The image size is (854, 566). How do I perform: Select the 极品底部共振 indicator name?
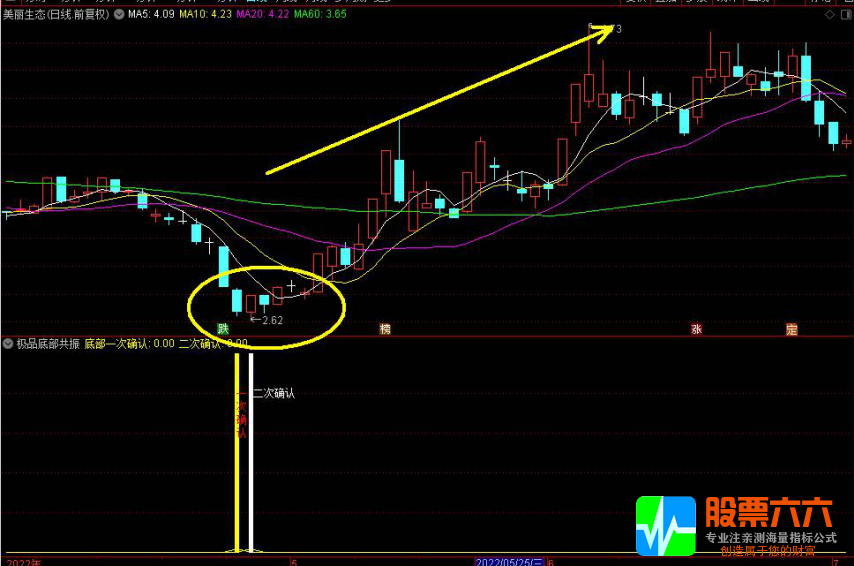[x=48, y=344]
